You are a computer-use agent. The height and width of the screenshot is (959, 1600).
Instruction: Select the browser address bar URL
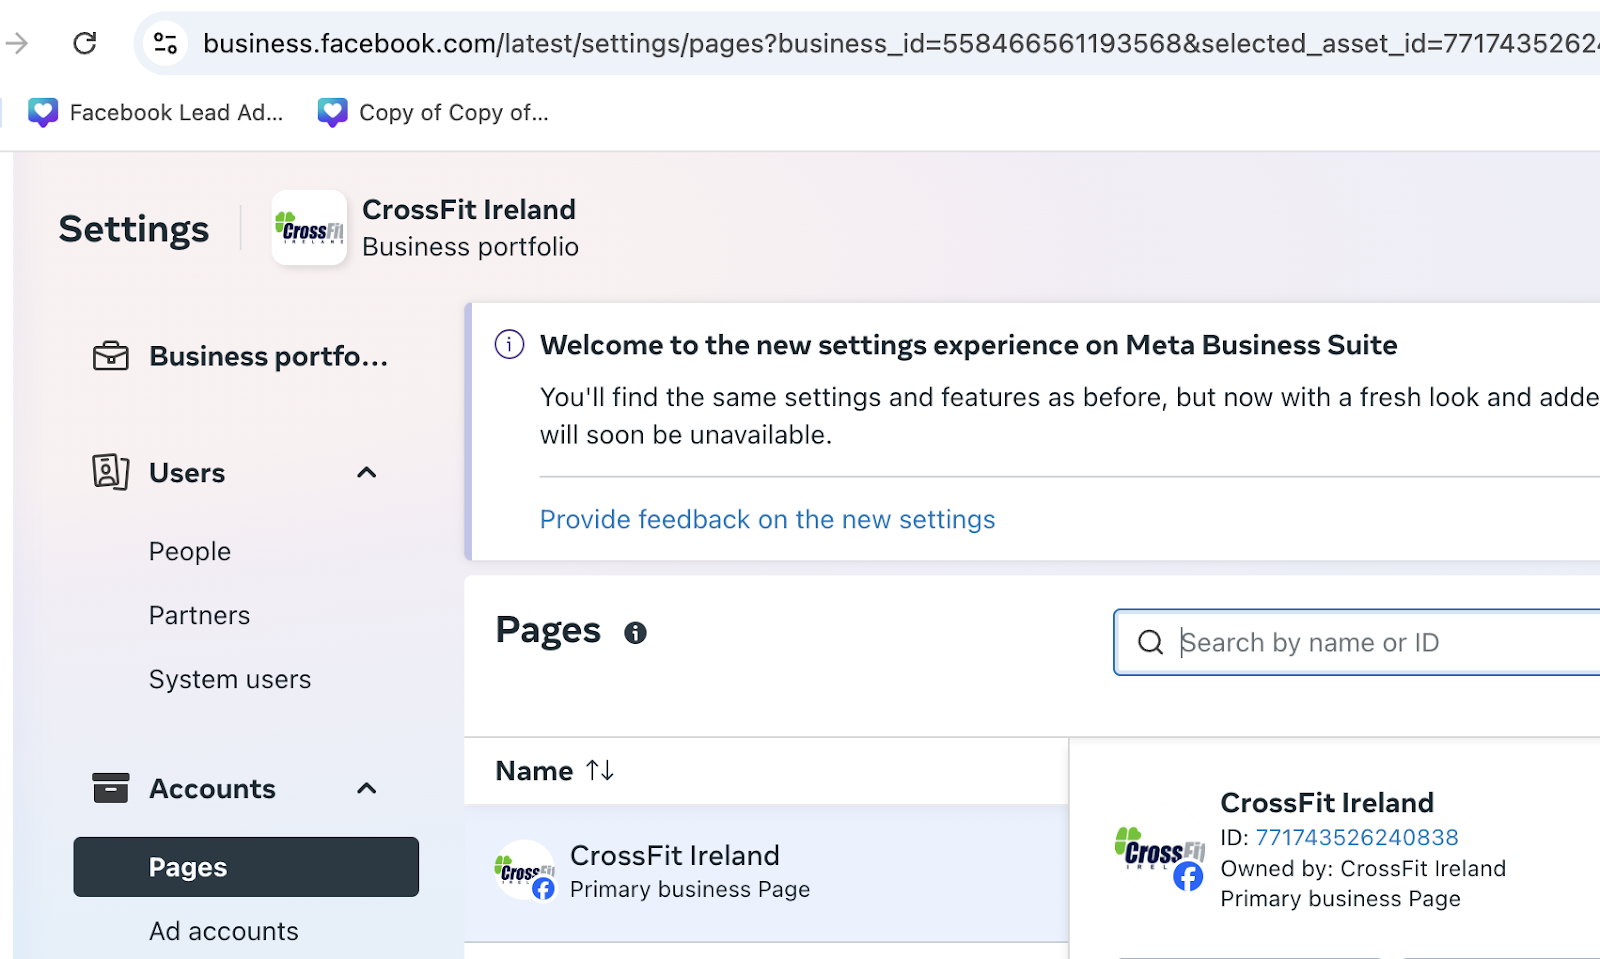click(900, 43)
